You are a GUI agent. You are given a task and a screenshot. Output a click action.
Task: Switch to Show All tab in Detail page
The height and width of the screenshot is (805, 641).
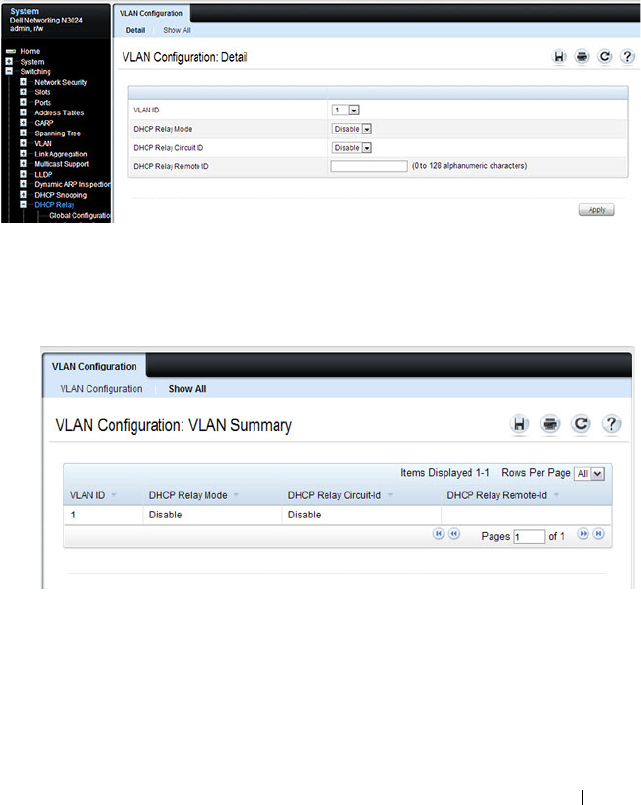tap(177, 30)
